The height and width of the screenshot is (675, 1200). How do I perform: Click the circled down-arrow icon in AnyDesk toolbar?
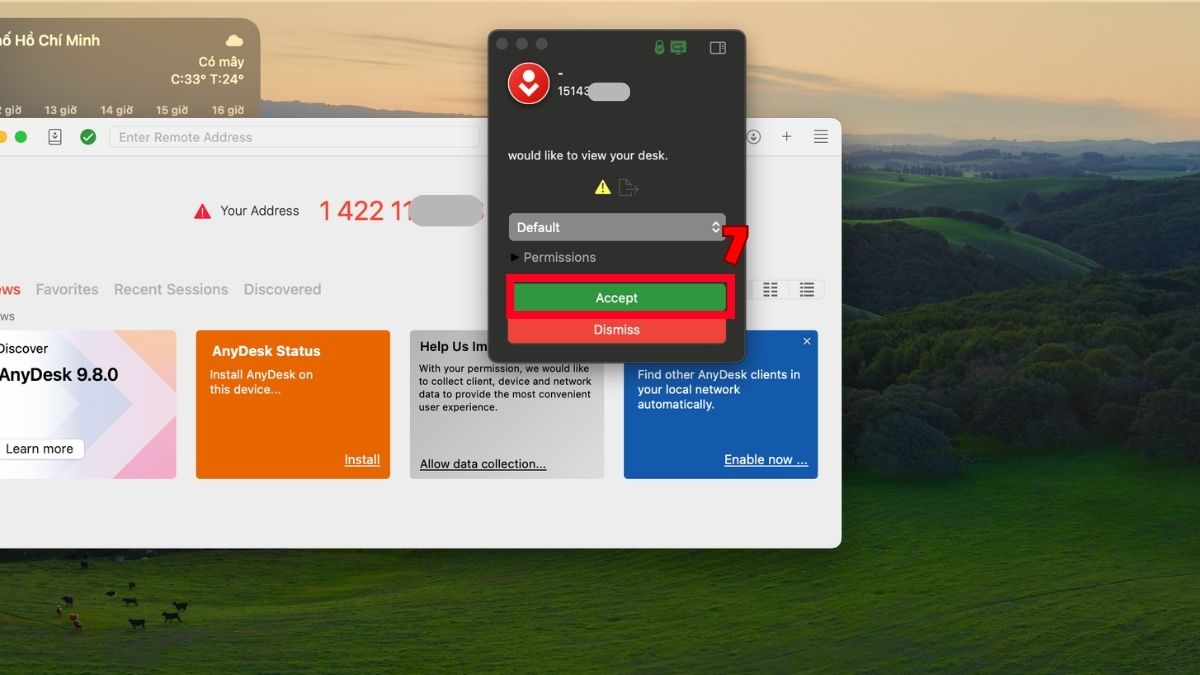tap(754, 137)
